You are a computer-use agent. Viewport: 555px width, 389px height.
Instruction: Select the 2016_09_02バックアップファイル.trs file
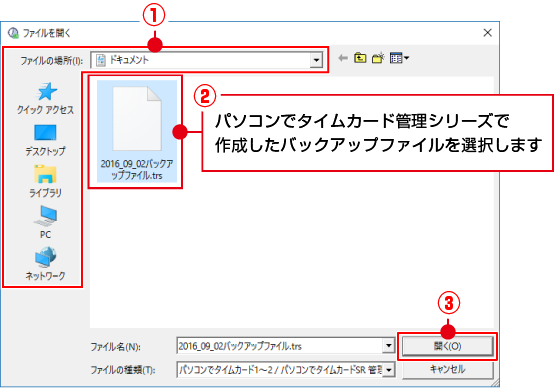click(x=137, y=131)
